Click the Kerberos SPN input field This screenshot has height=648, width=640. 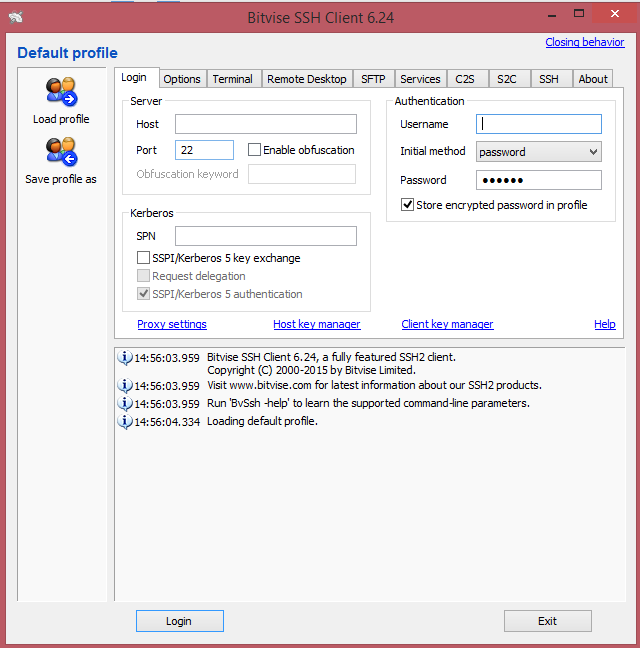[266, 236]
